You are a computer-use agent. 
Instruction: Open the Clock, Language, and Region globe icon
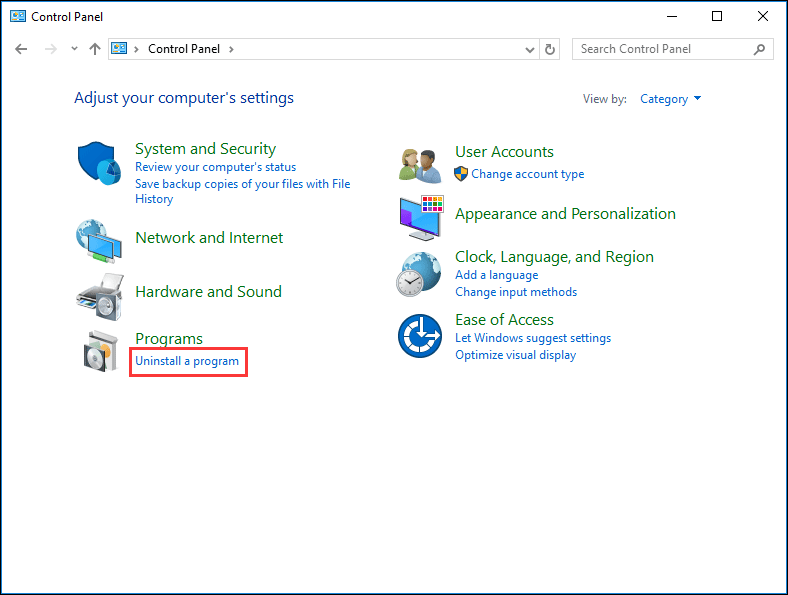point(419,274)
